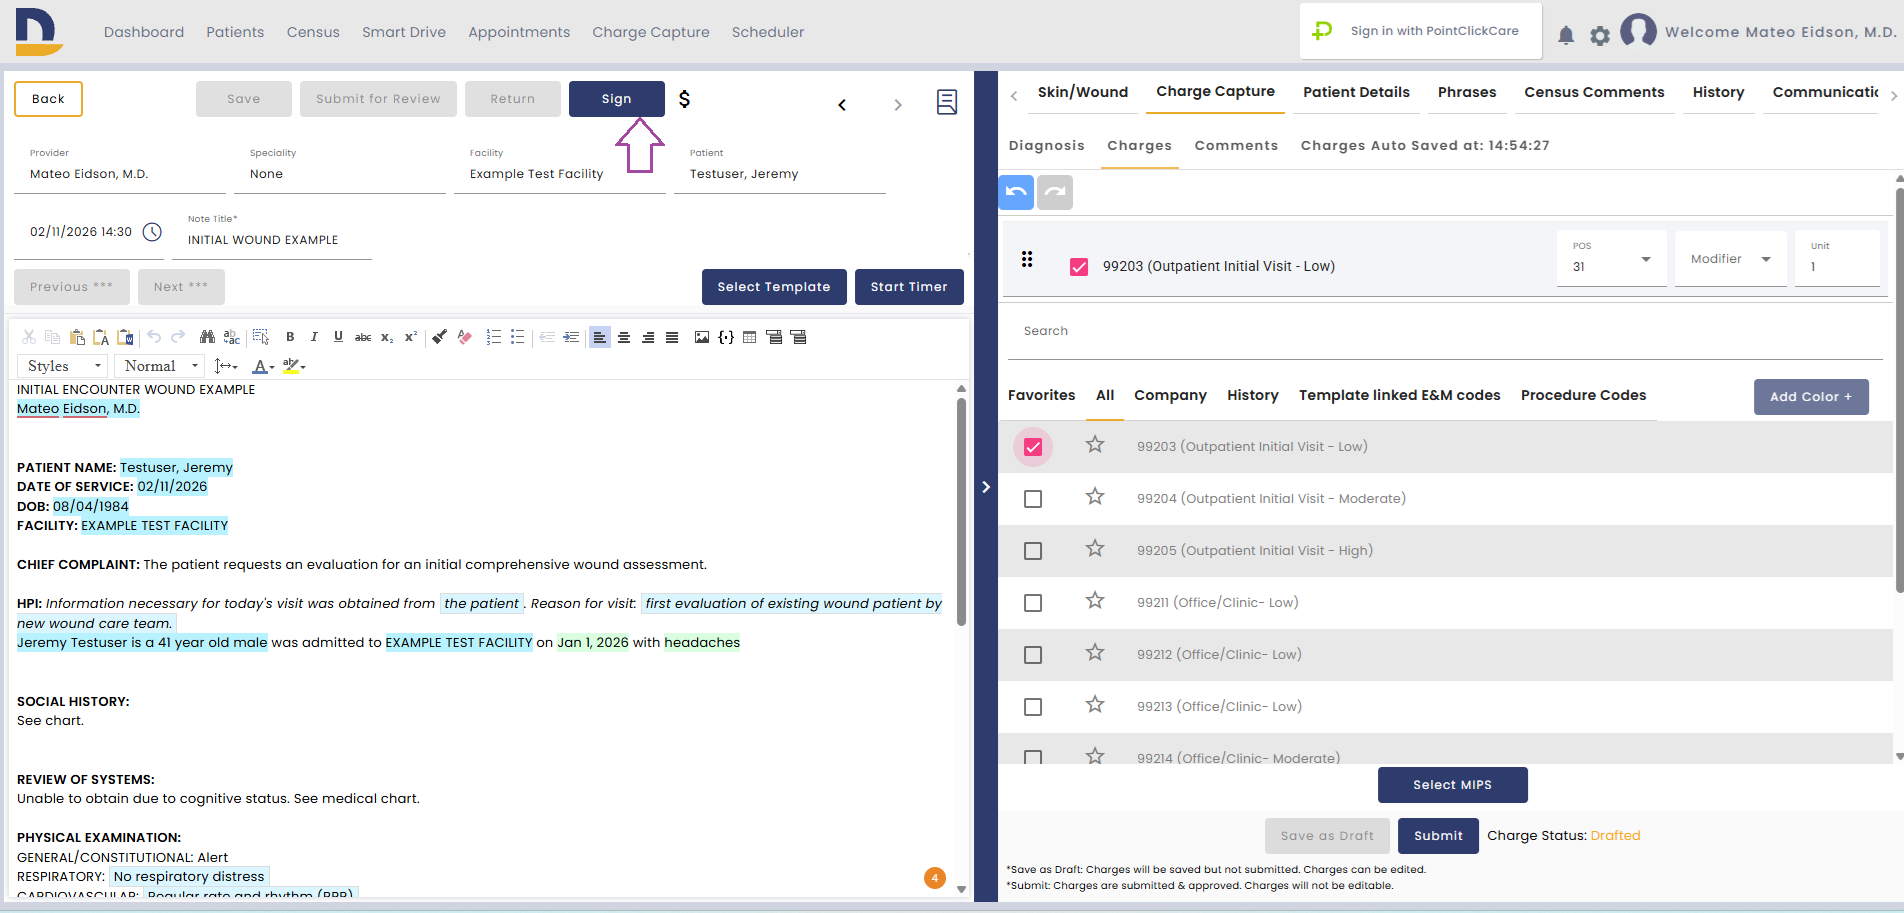Justify the text
Image resolution: width=1904 pixels, height=913 pixels.
tap(672, 337)
